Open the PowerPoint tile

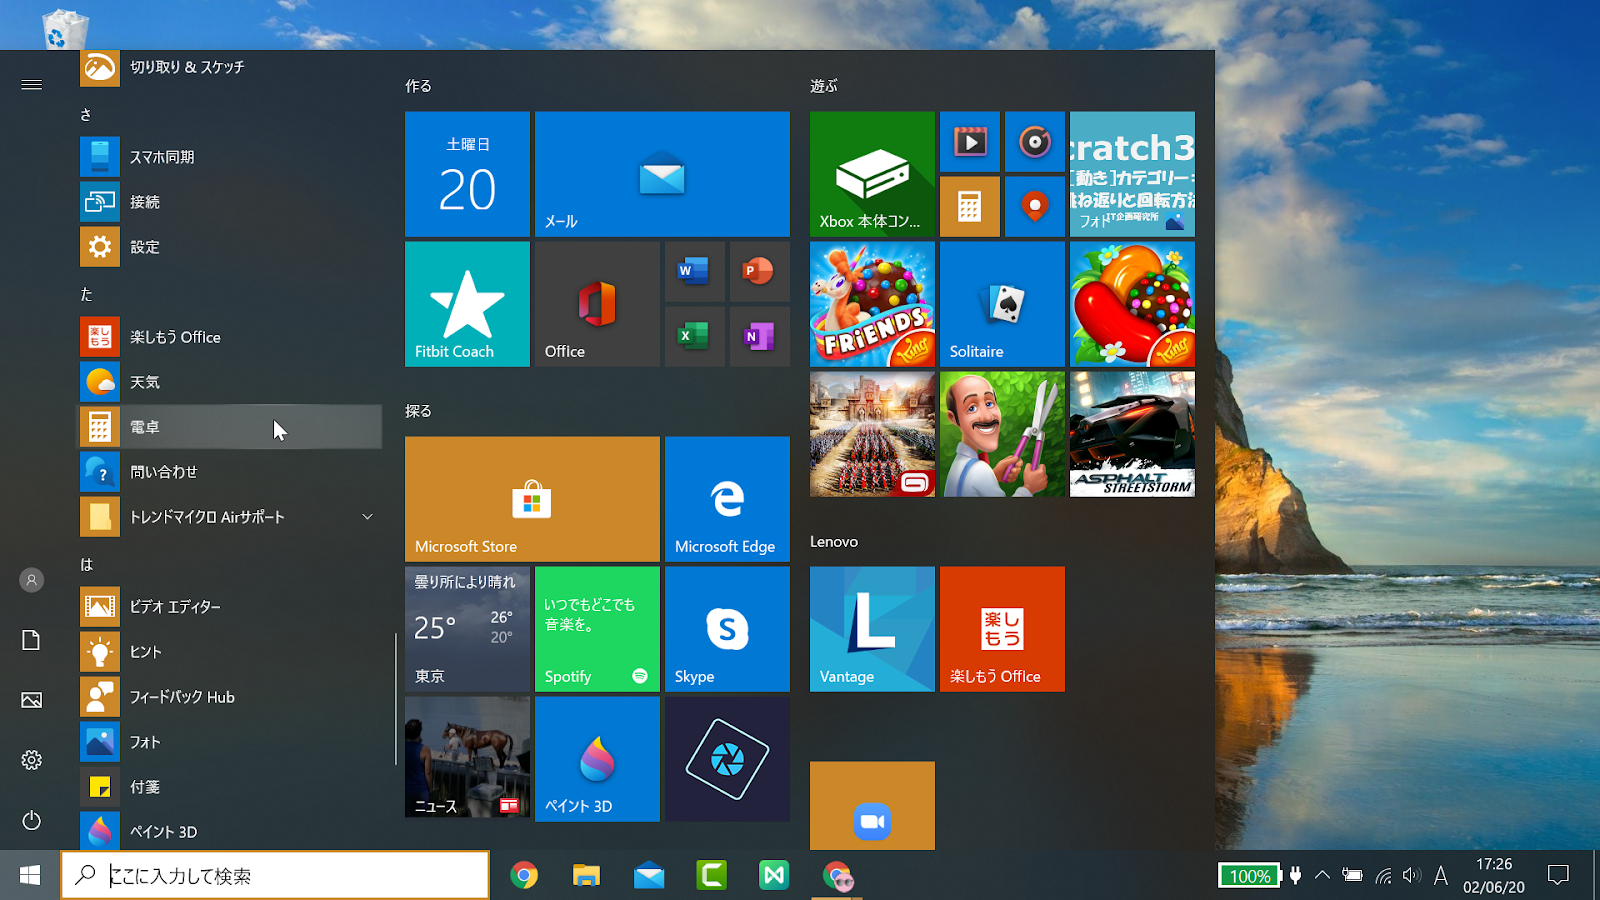coord(759,272)
